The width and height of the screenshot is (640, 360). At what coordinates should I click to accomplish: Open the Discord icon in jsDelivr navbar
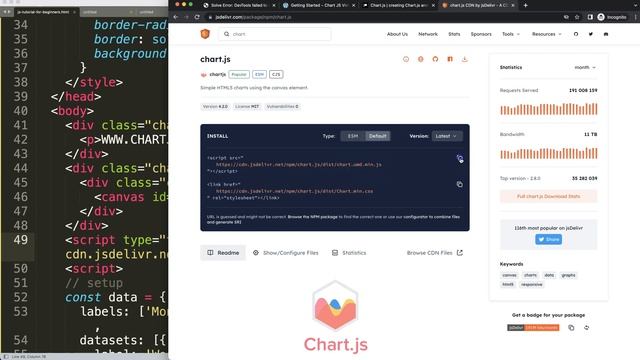point(606,34)
